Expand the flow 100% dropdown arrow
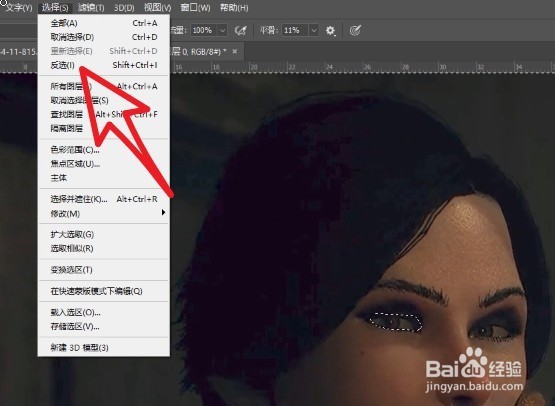555x406 pixels. click(x=222, y=30)
